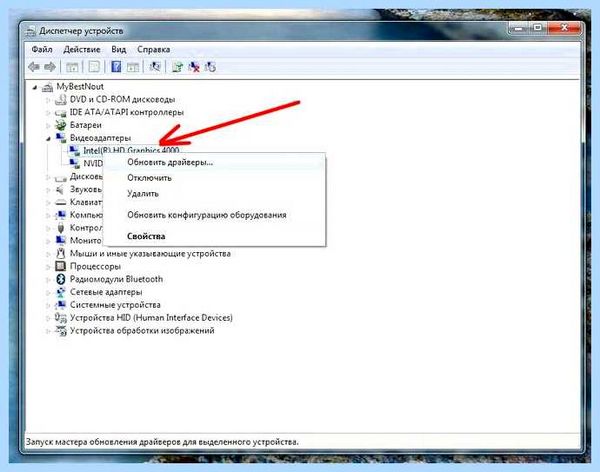Expand IDE ATA/ATAPI контроллеры node

click(48, 113)
